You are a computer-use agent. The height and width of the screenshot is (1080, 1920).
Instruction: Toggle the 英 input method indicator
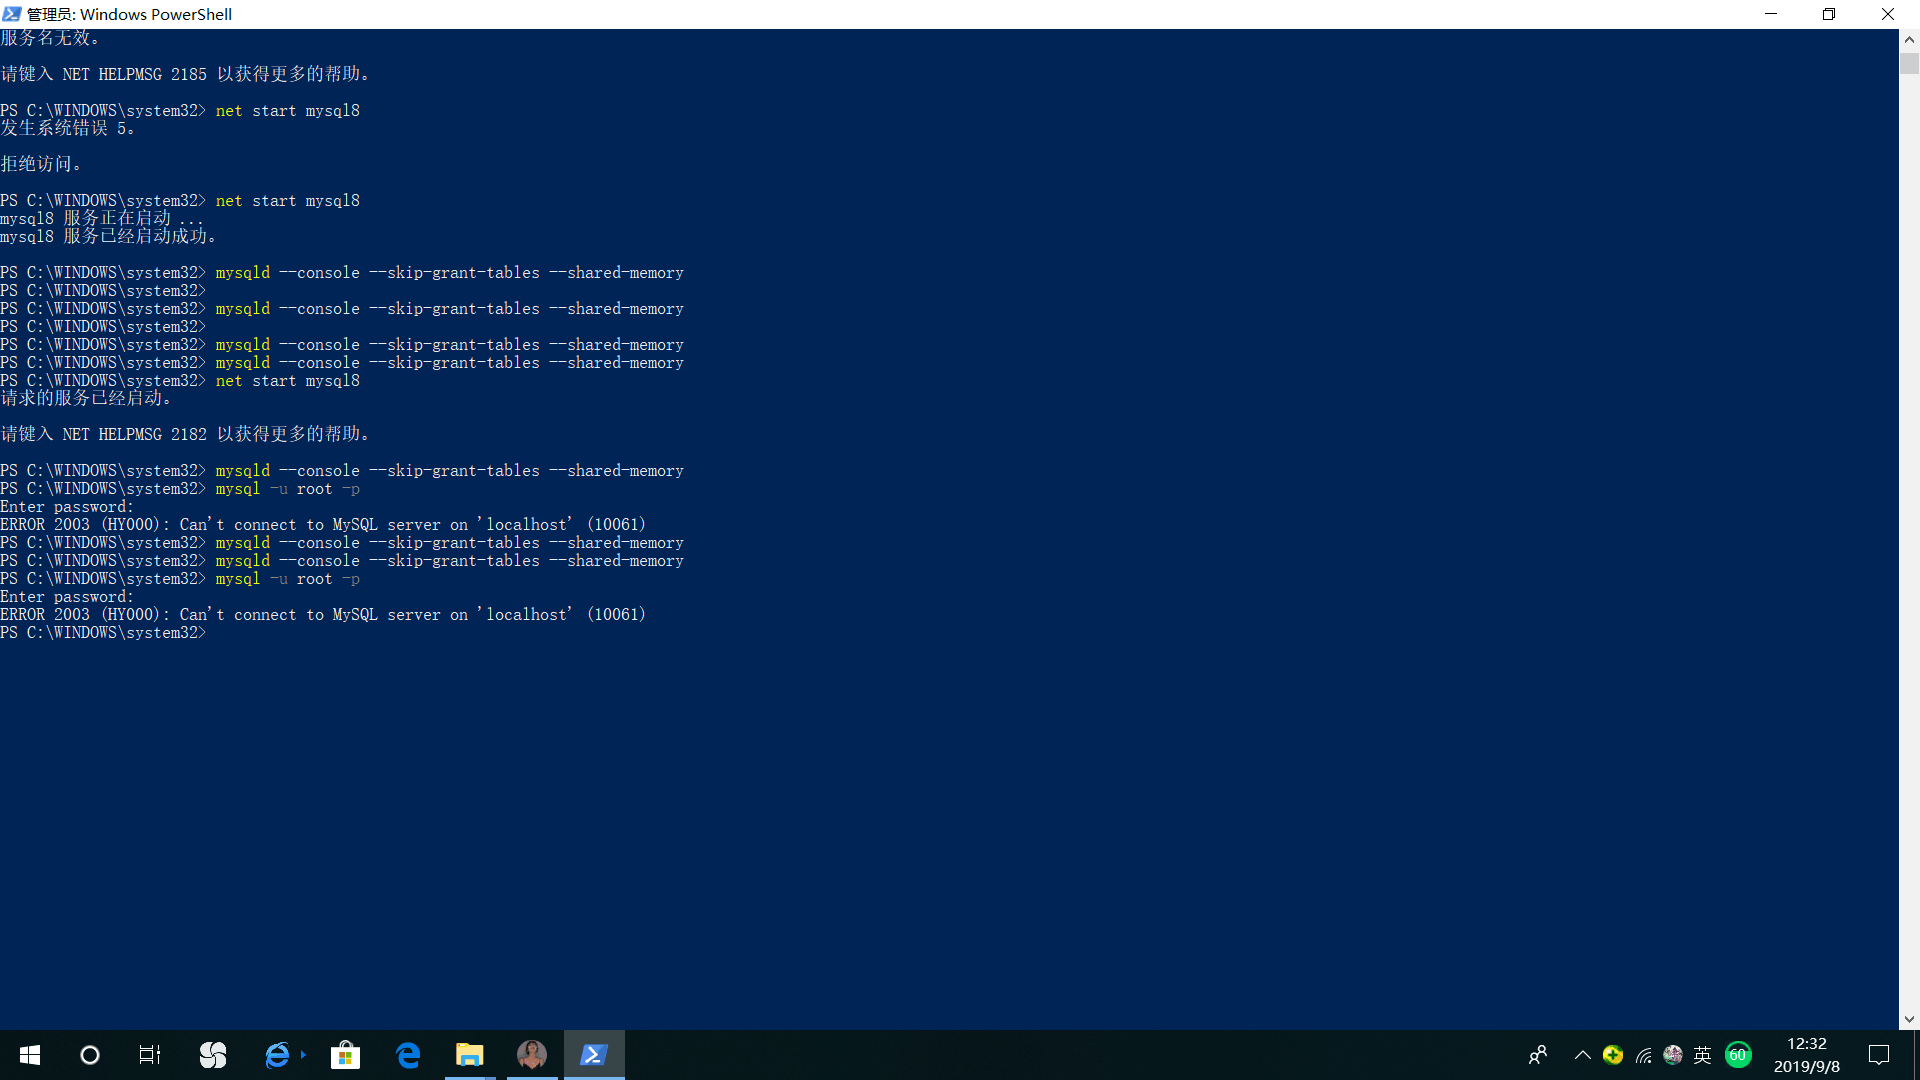point(1703,1055)
